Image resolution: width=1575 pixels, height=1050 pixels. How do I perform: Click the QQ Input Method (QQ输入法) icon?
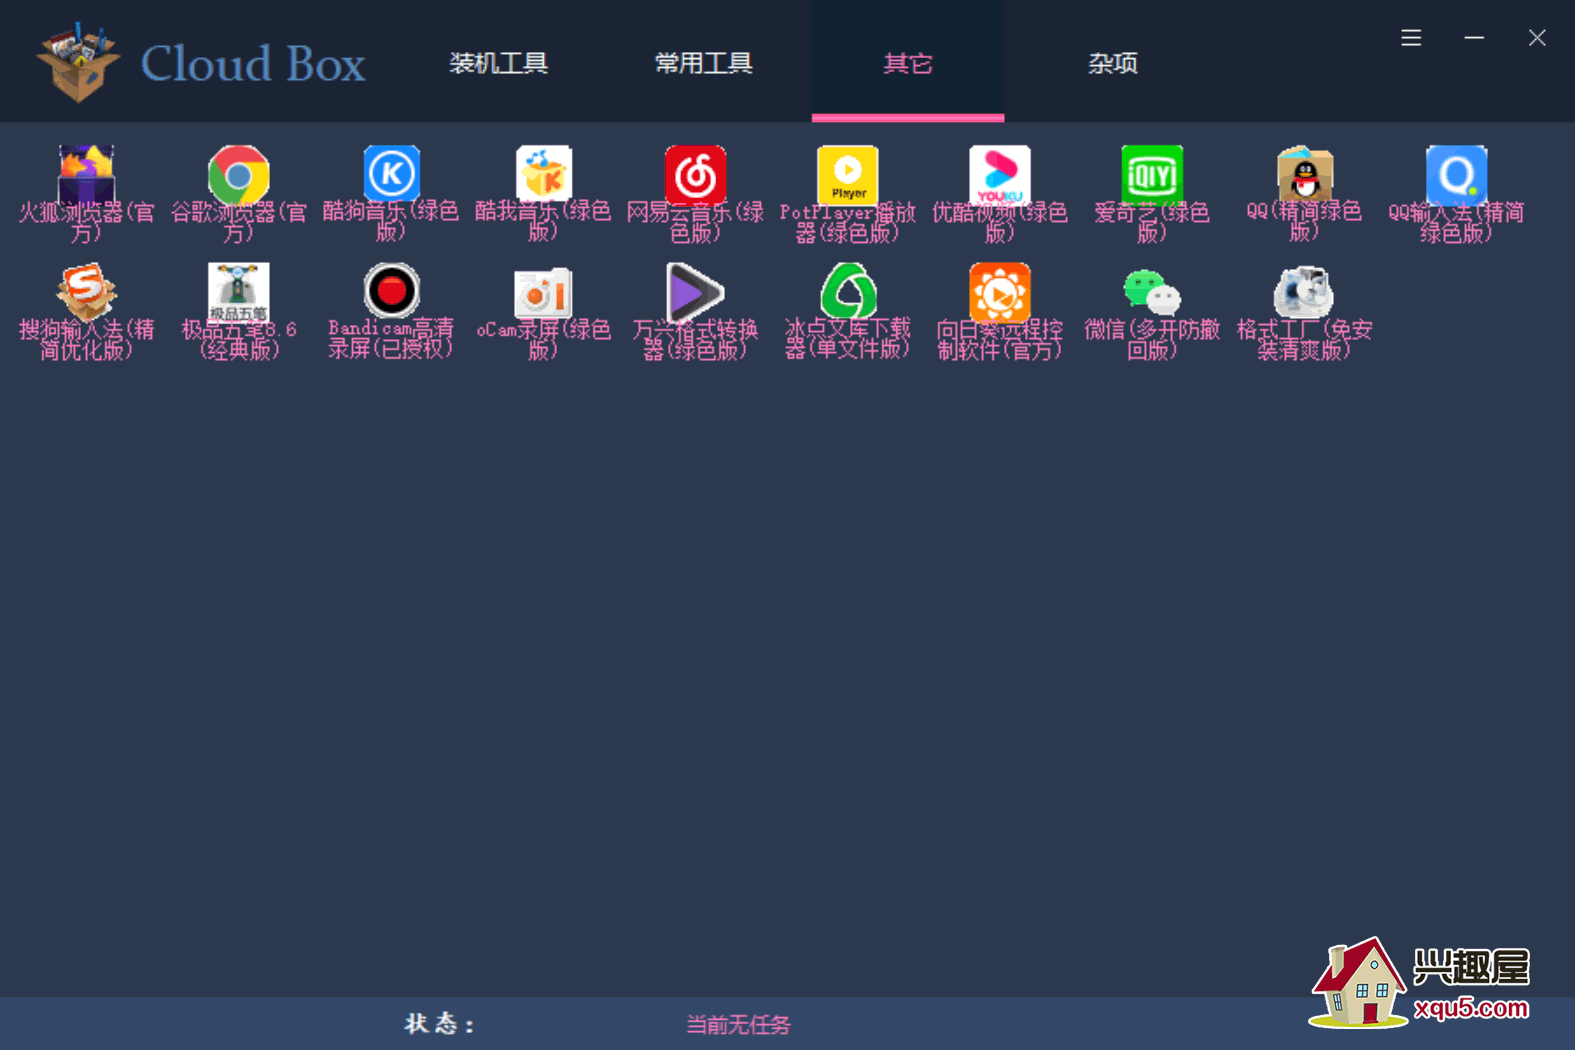coord(1456,175)
